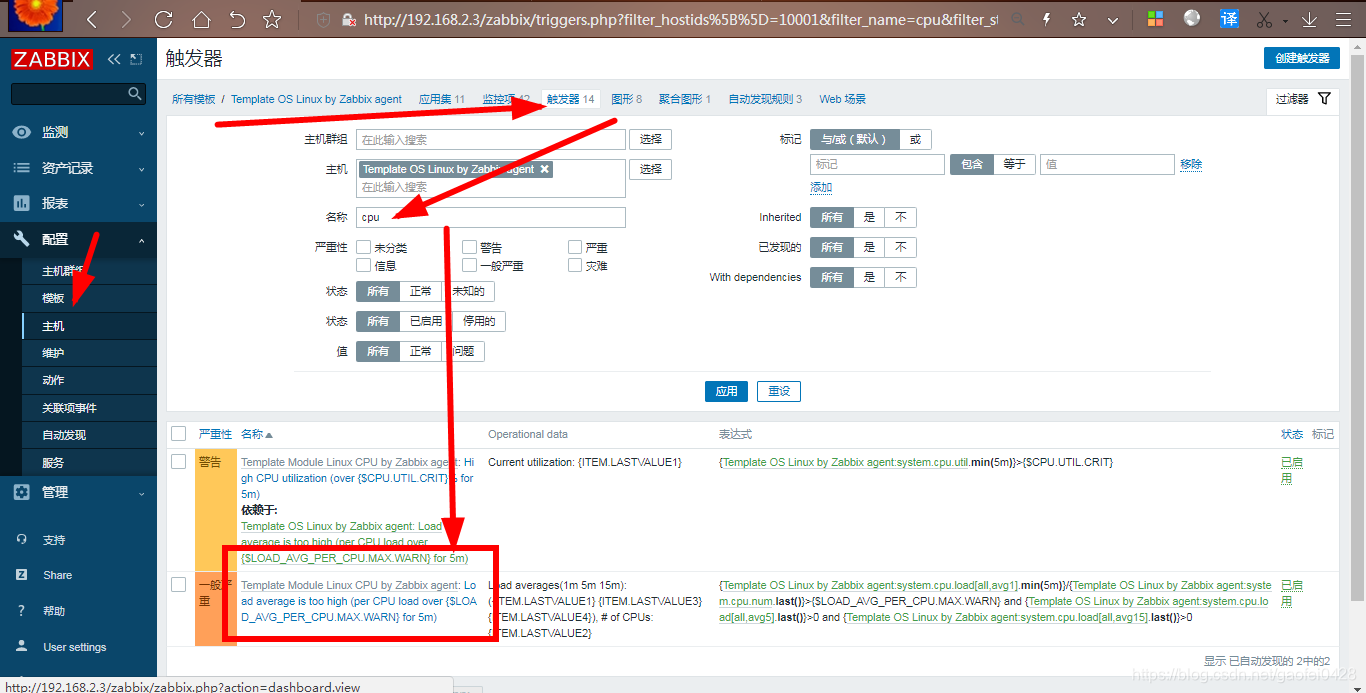Screen dimensions: 1366x693
Task: Collapse the Zabbix sidebar with the double chevron
Action: 114,59
